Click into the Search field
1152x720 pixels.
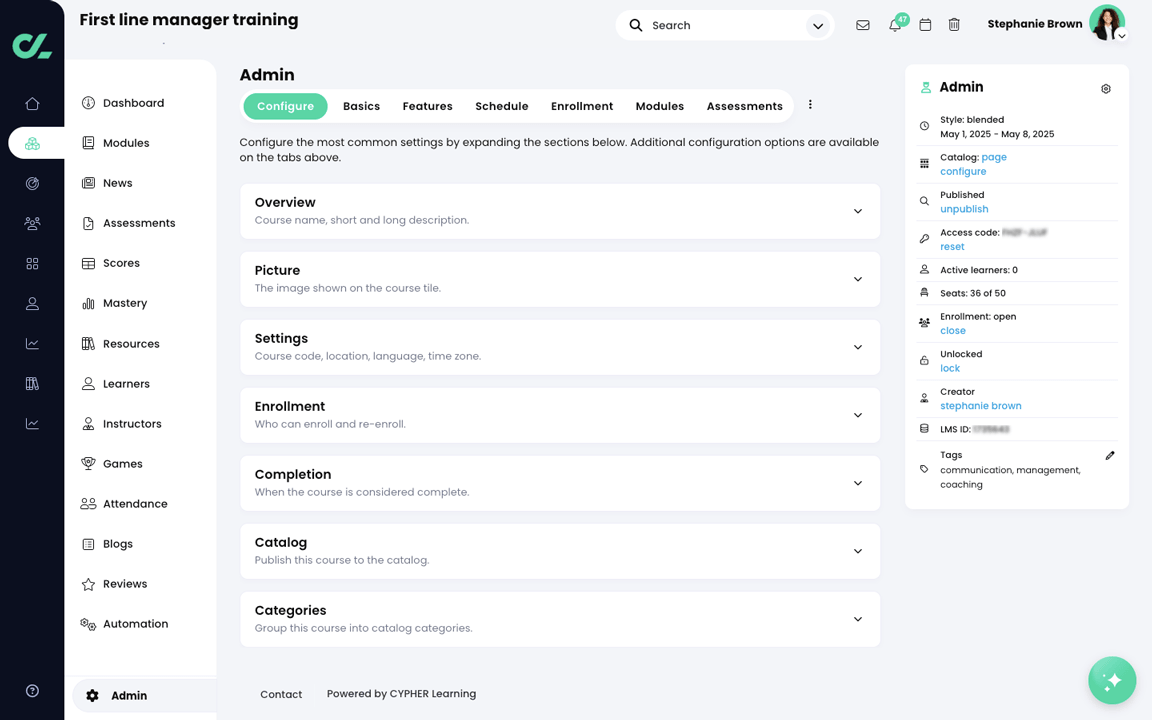[x=724, y=25]
